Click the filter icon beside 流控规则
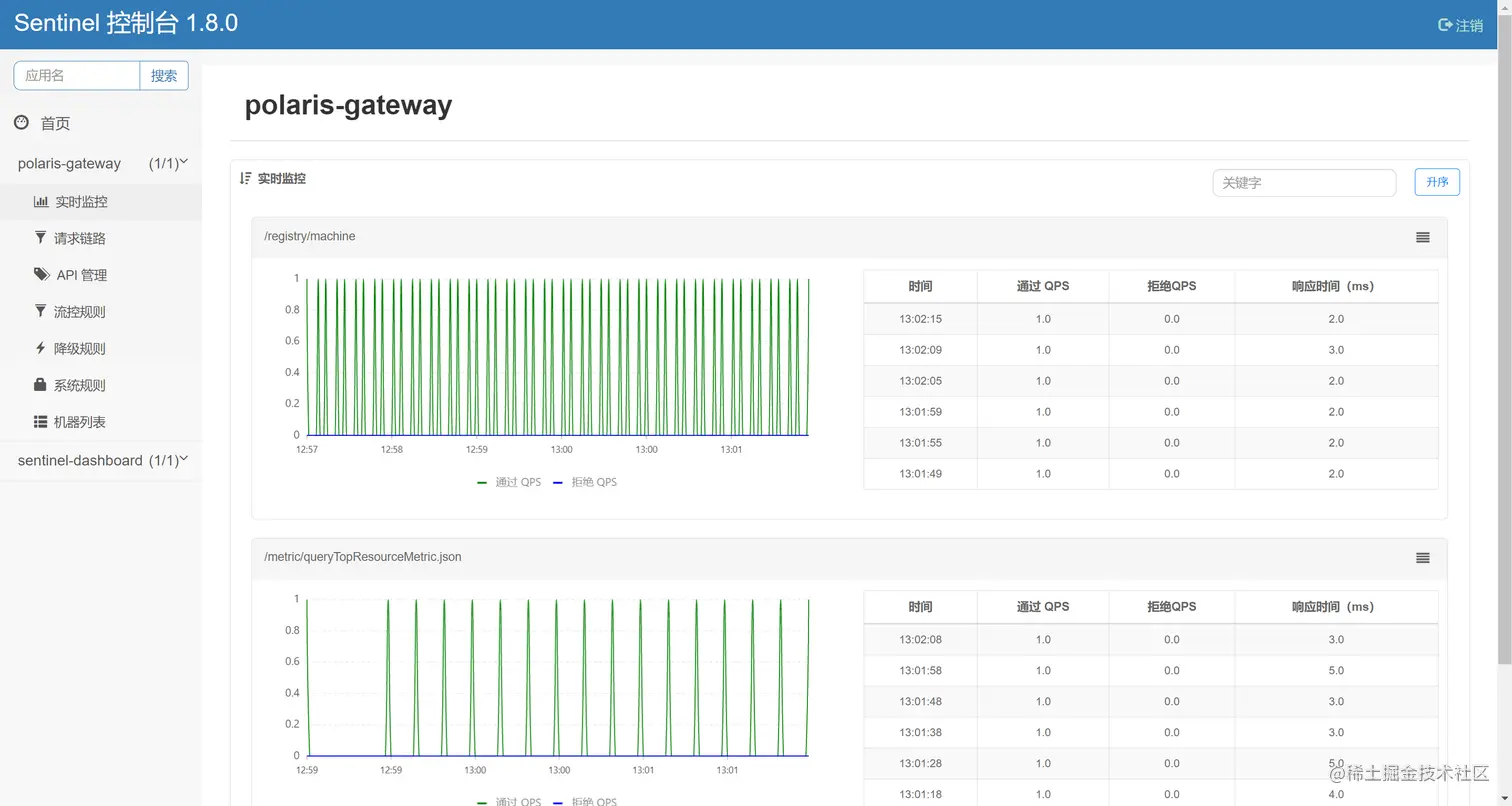 tap(41, 311)
